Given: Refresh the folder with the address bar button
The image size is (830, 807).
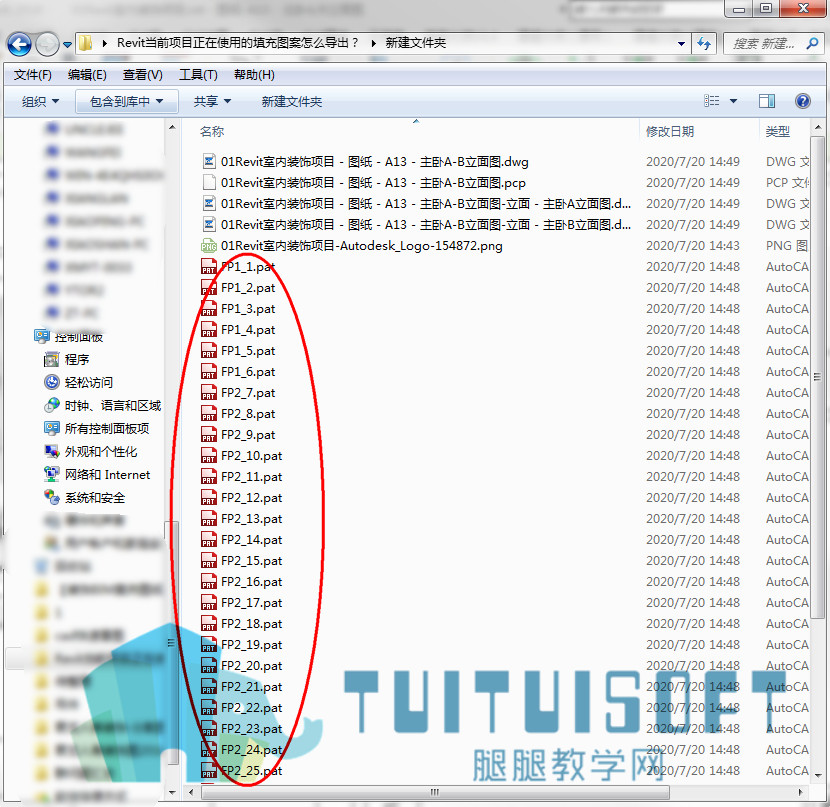Looking at the screenshot, I should click(x=704, y=43).
